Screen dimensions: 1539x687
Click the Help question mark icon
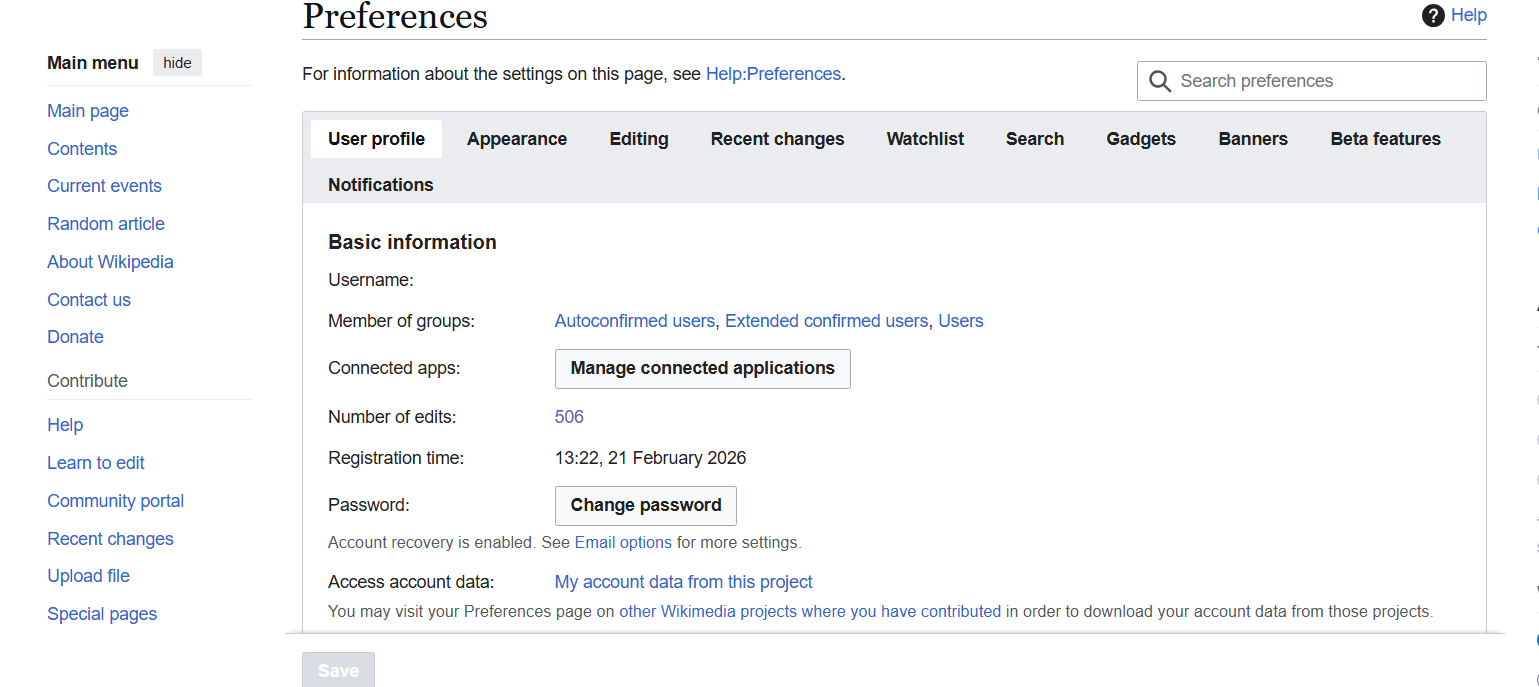coord(1433,16)
